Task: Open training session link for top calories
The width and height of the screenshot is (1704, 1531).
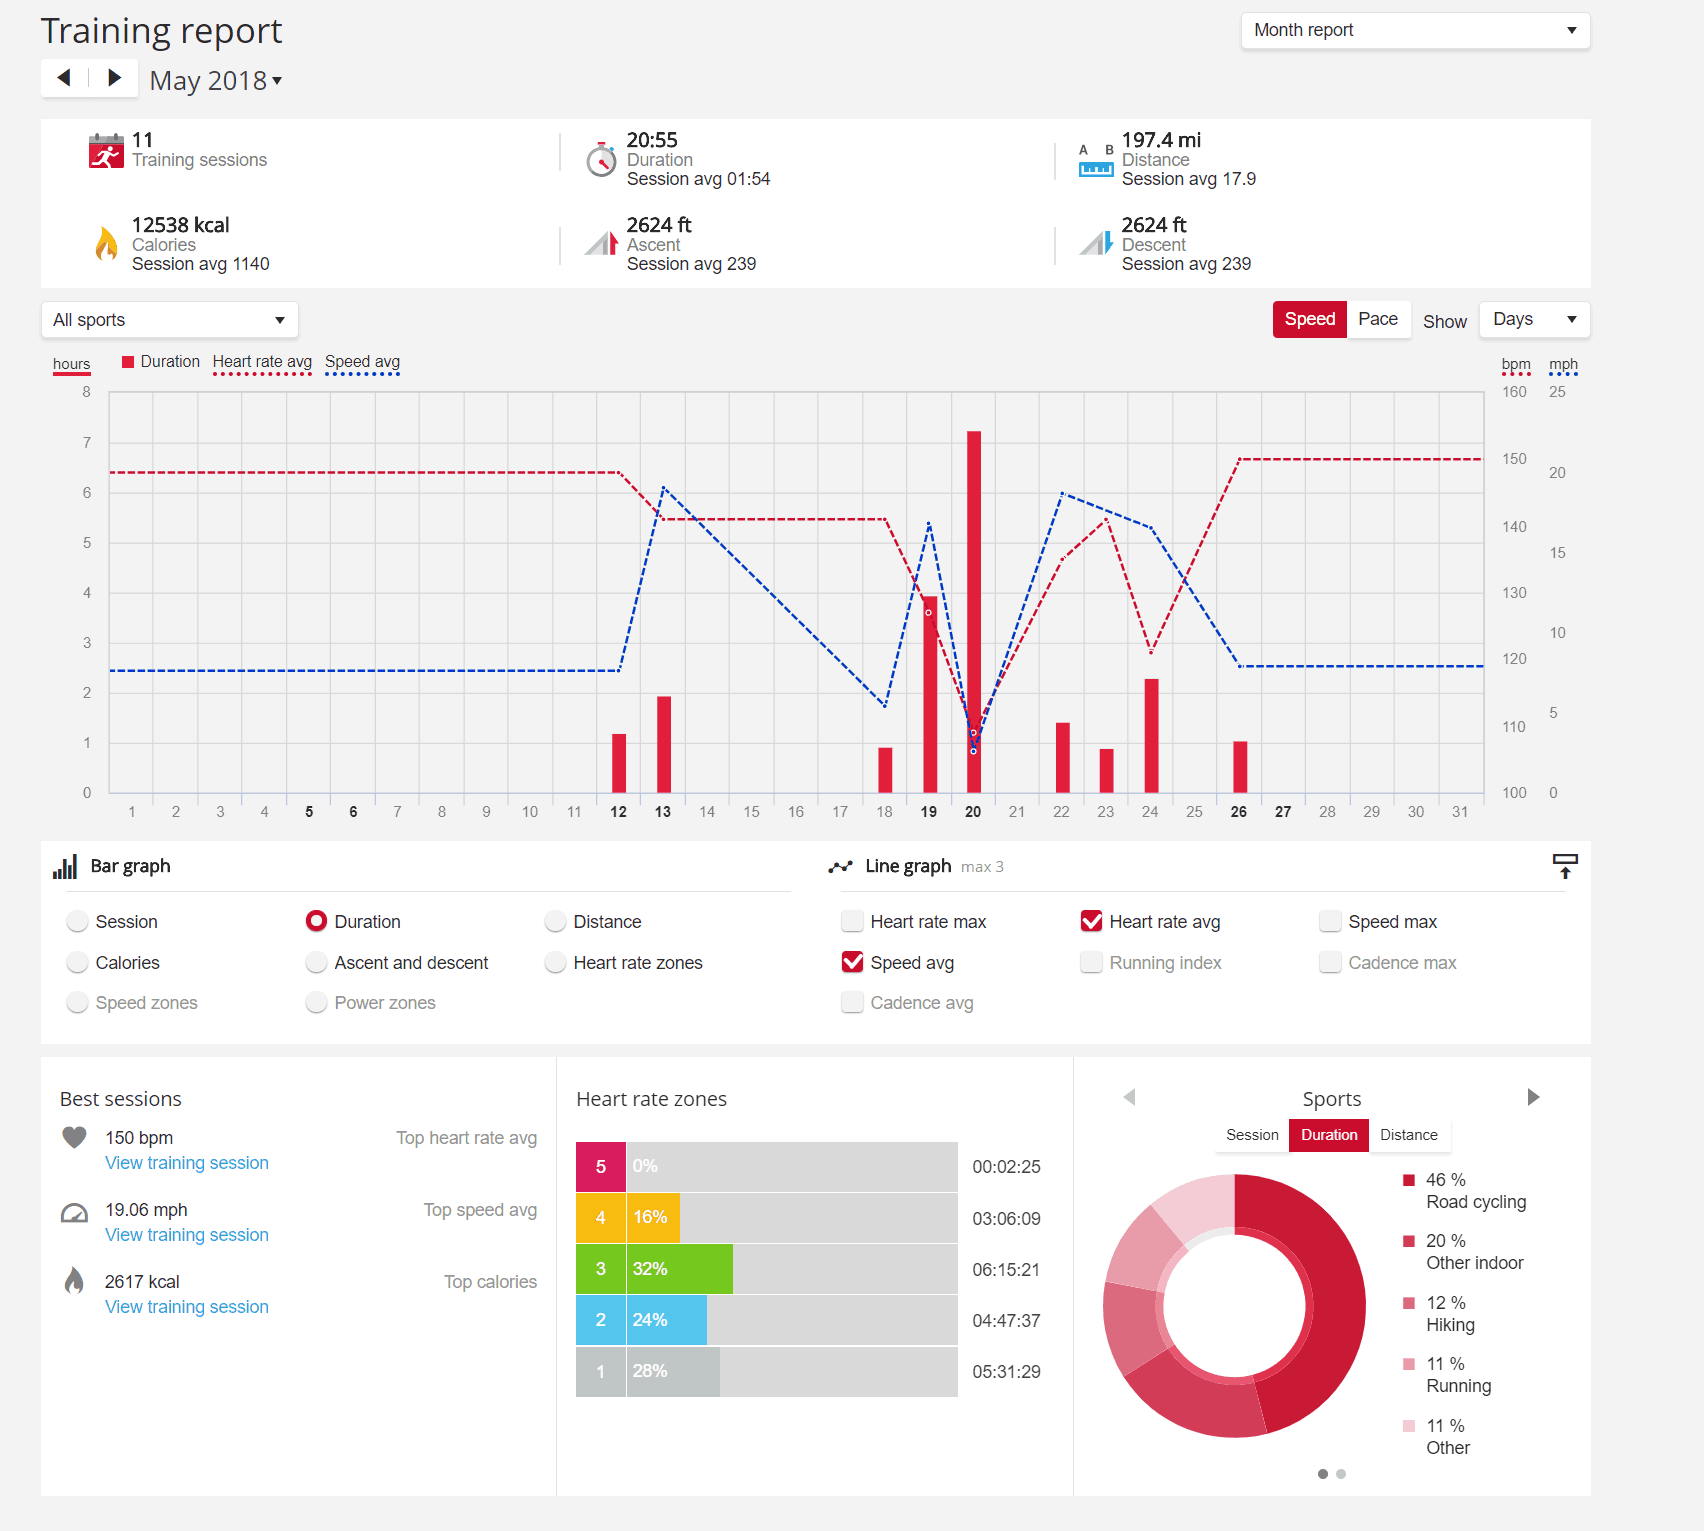Action: coord(187,1307)
